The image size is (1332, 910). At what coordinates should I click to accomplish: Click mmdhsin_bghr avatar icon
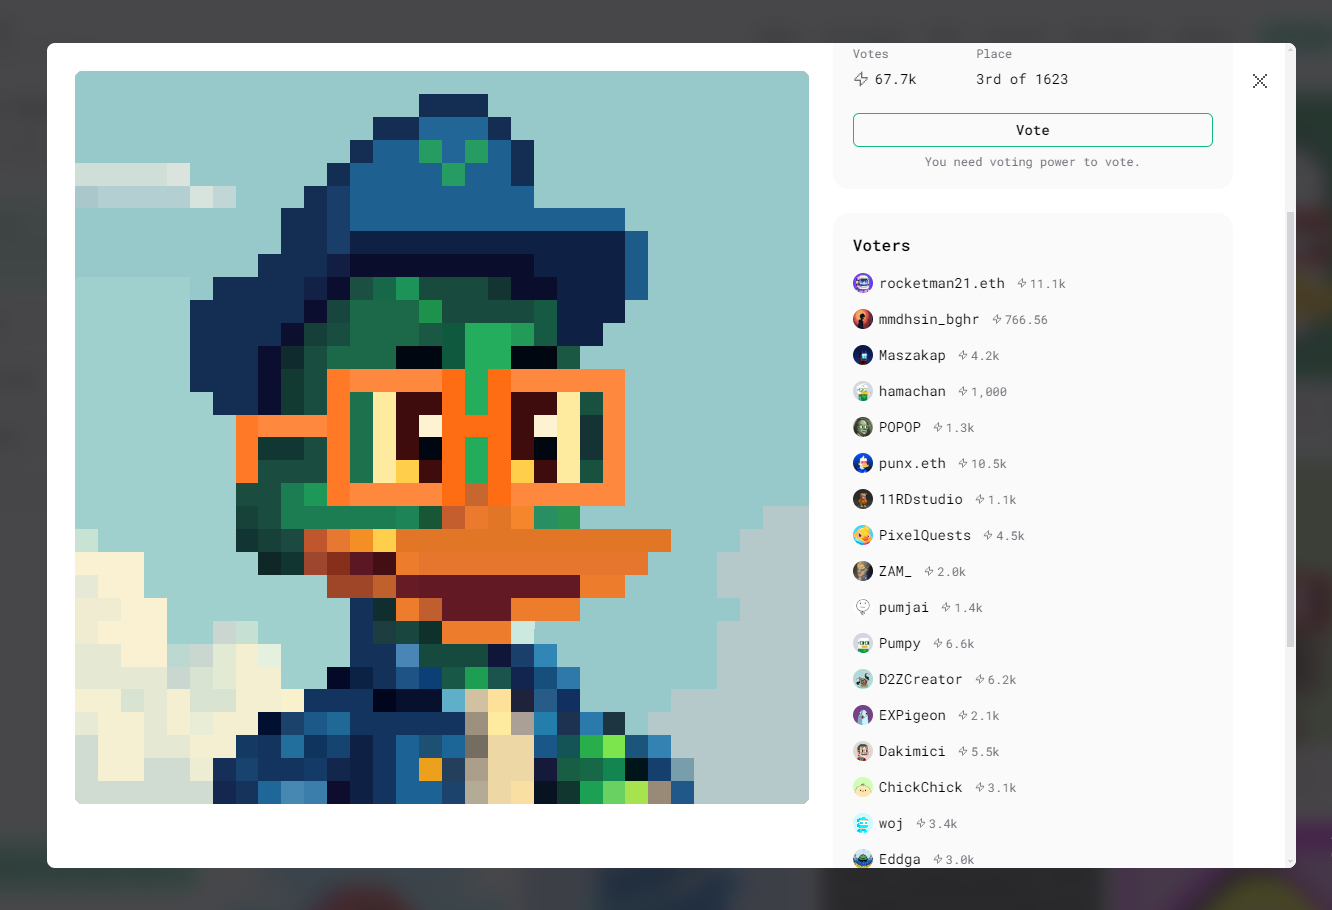(x=863, y=319)
